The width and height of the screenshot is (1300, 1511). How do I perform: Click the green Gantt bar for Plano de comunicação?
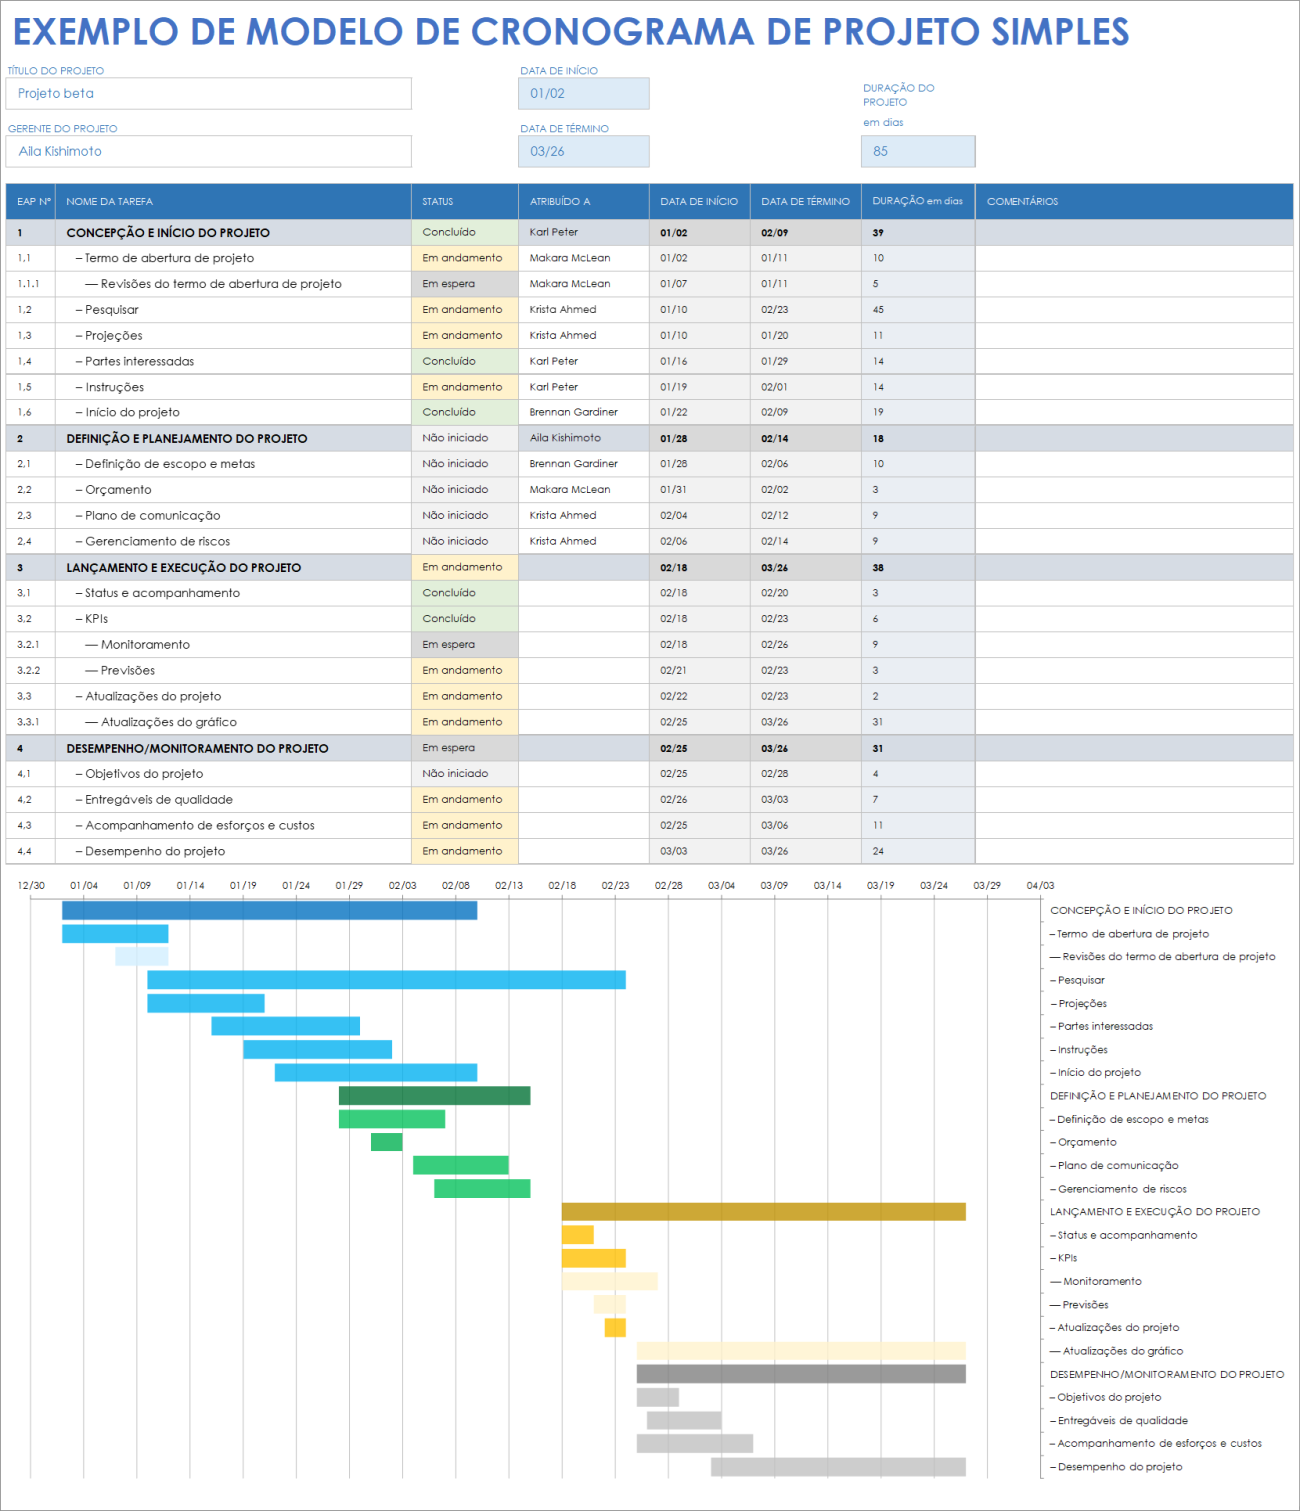tap(458, 1164)
